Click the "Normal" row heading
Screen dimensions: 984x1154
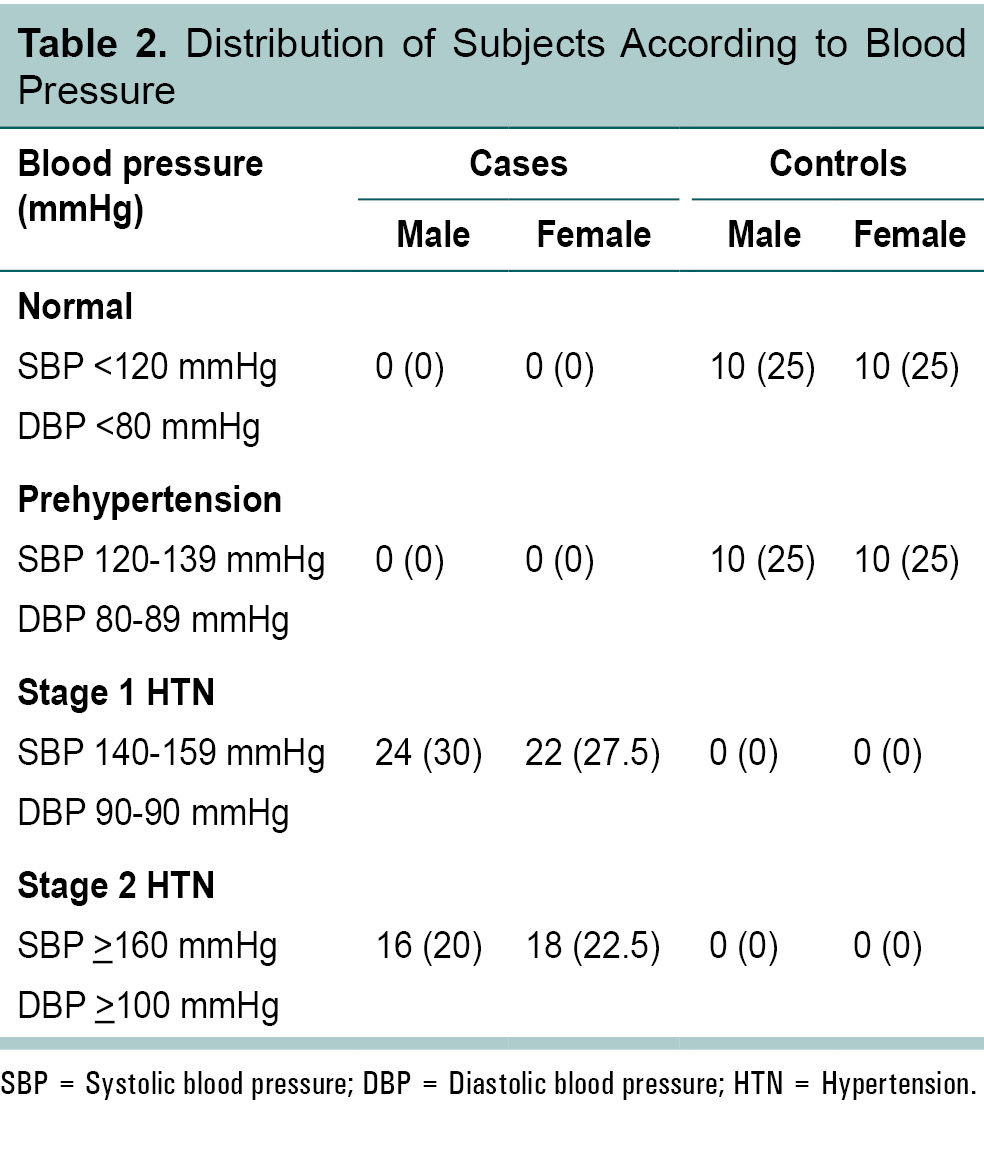(x=75, y=307)
